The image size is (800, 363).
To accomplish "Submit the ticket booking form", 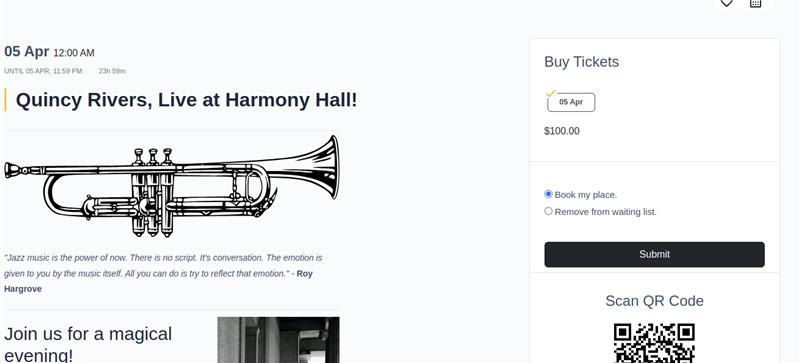I will click(654, 254).
